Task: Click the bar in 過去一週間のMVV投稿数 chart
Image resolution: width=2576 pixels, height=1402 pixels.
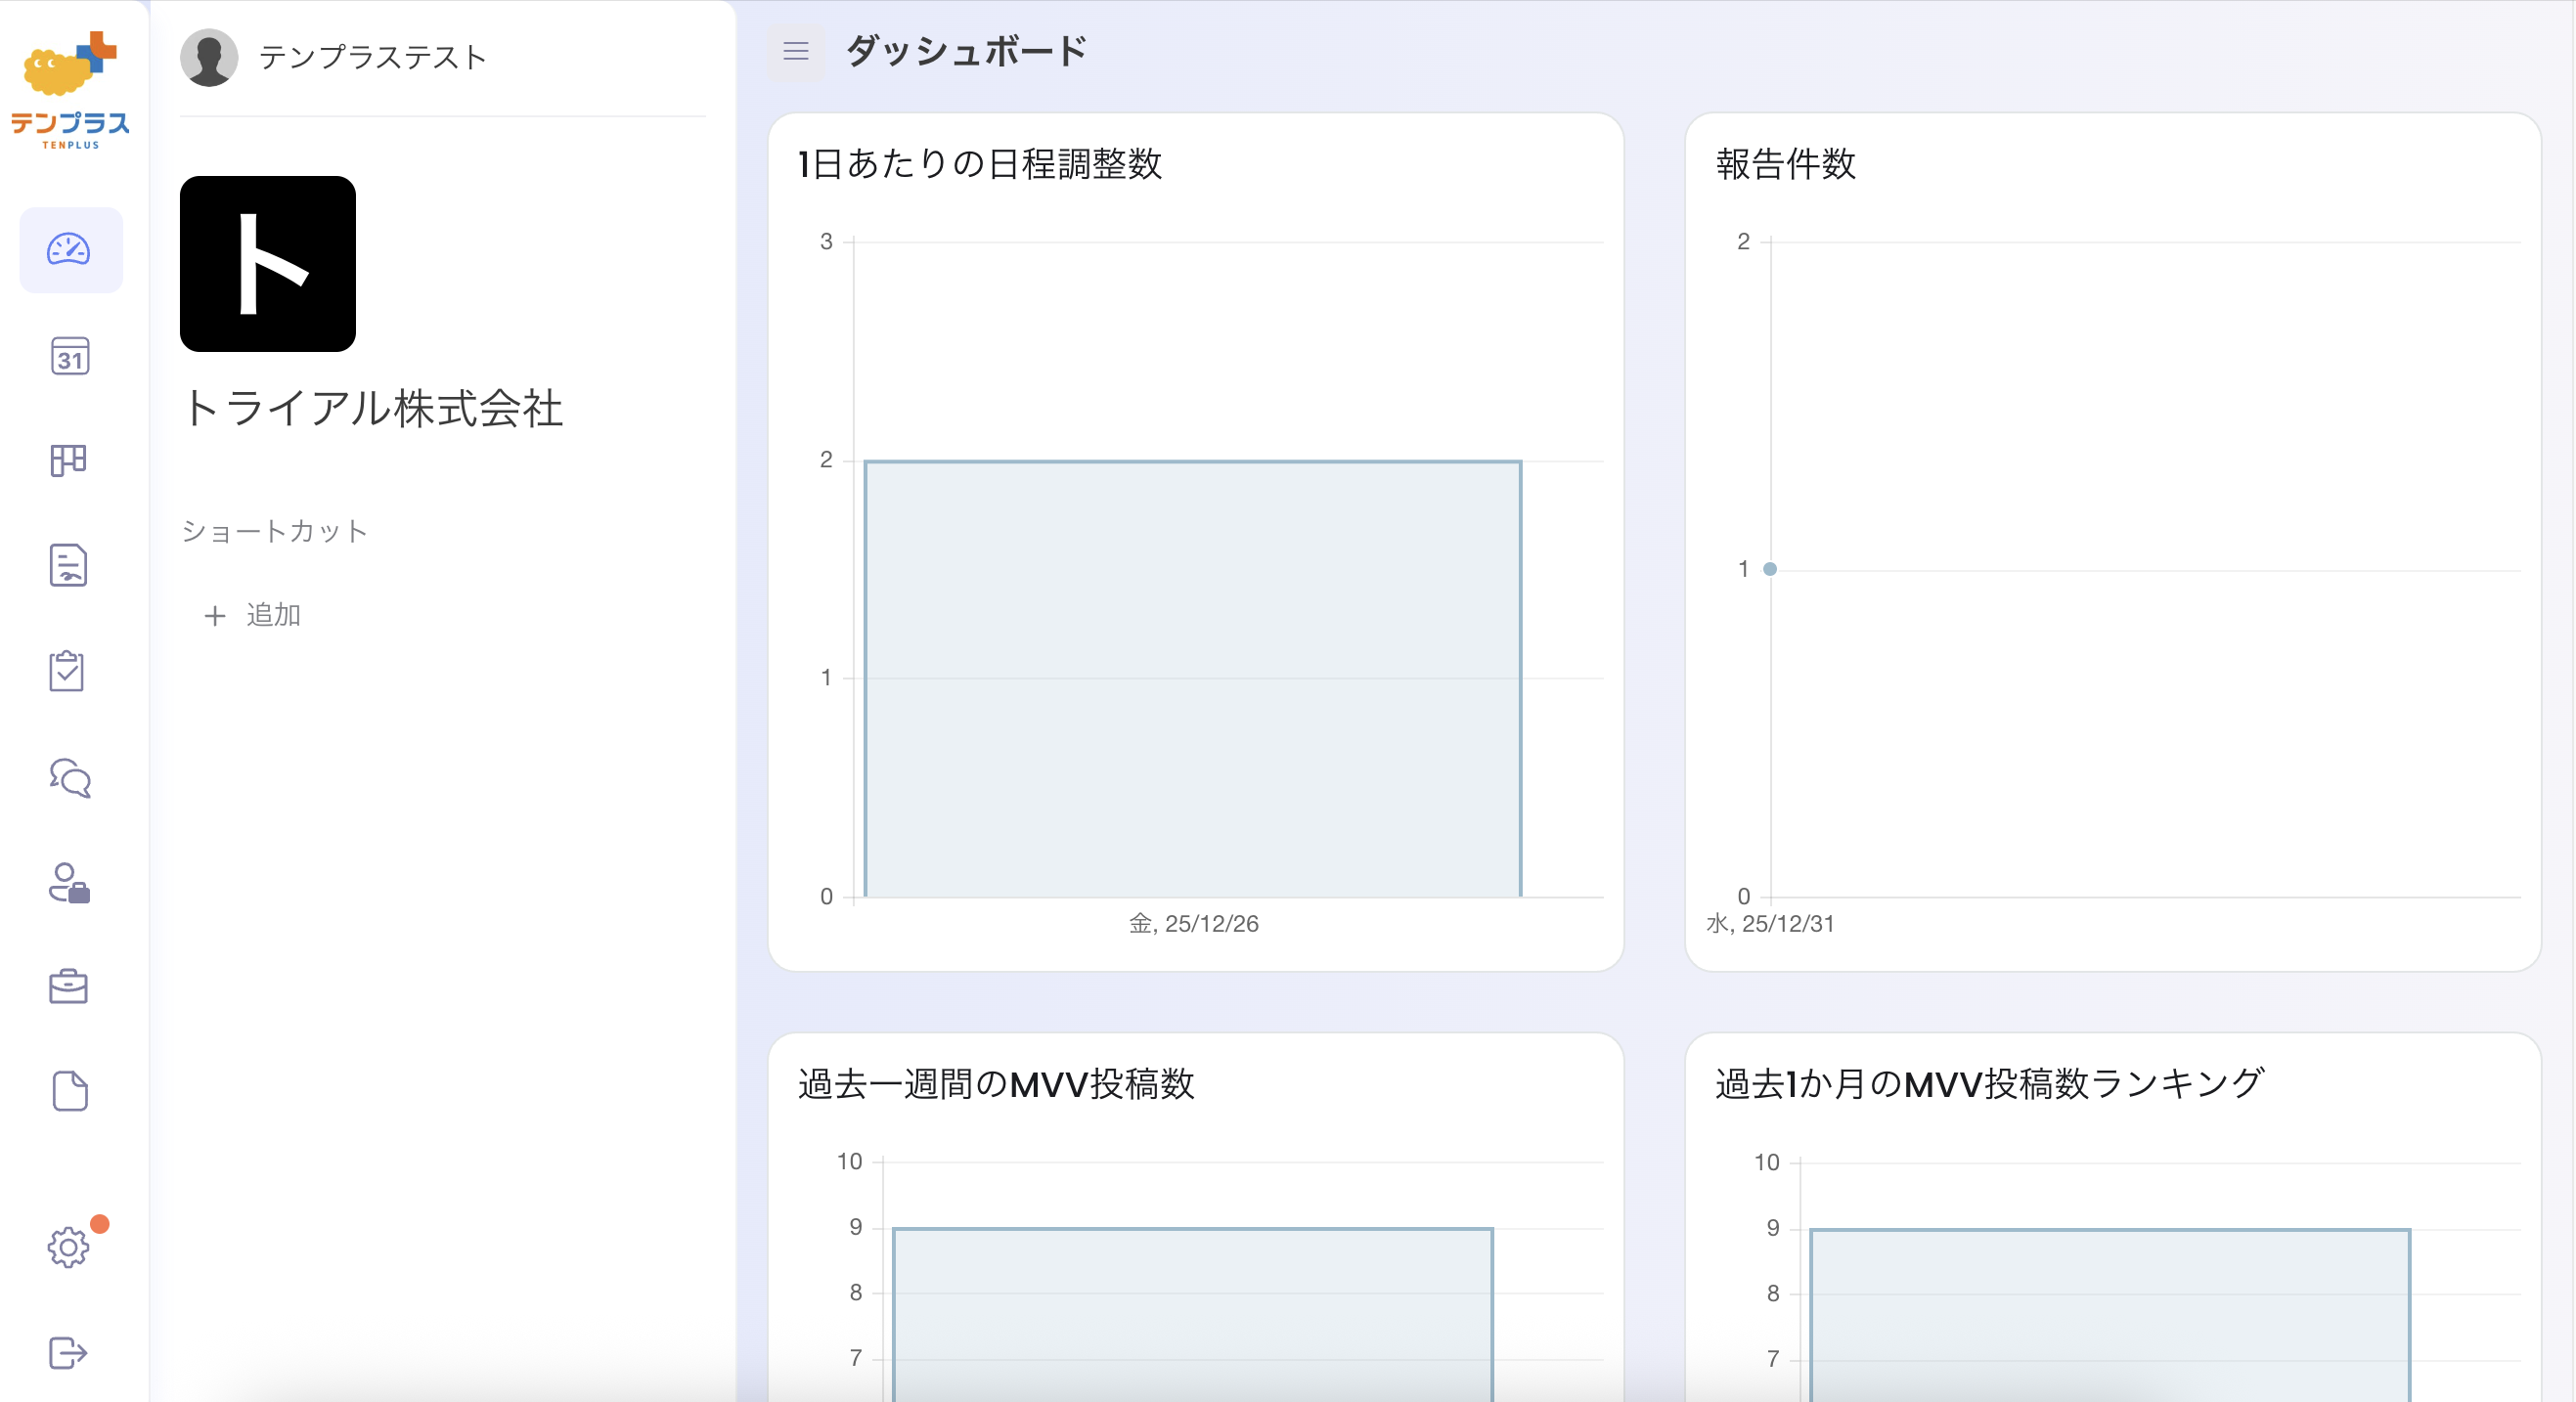Action: click(1193, 1315)
